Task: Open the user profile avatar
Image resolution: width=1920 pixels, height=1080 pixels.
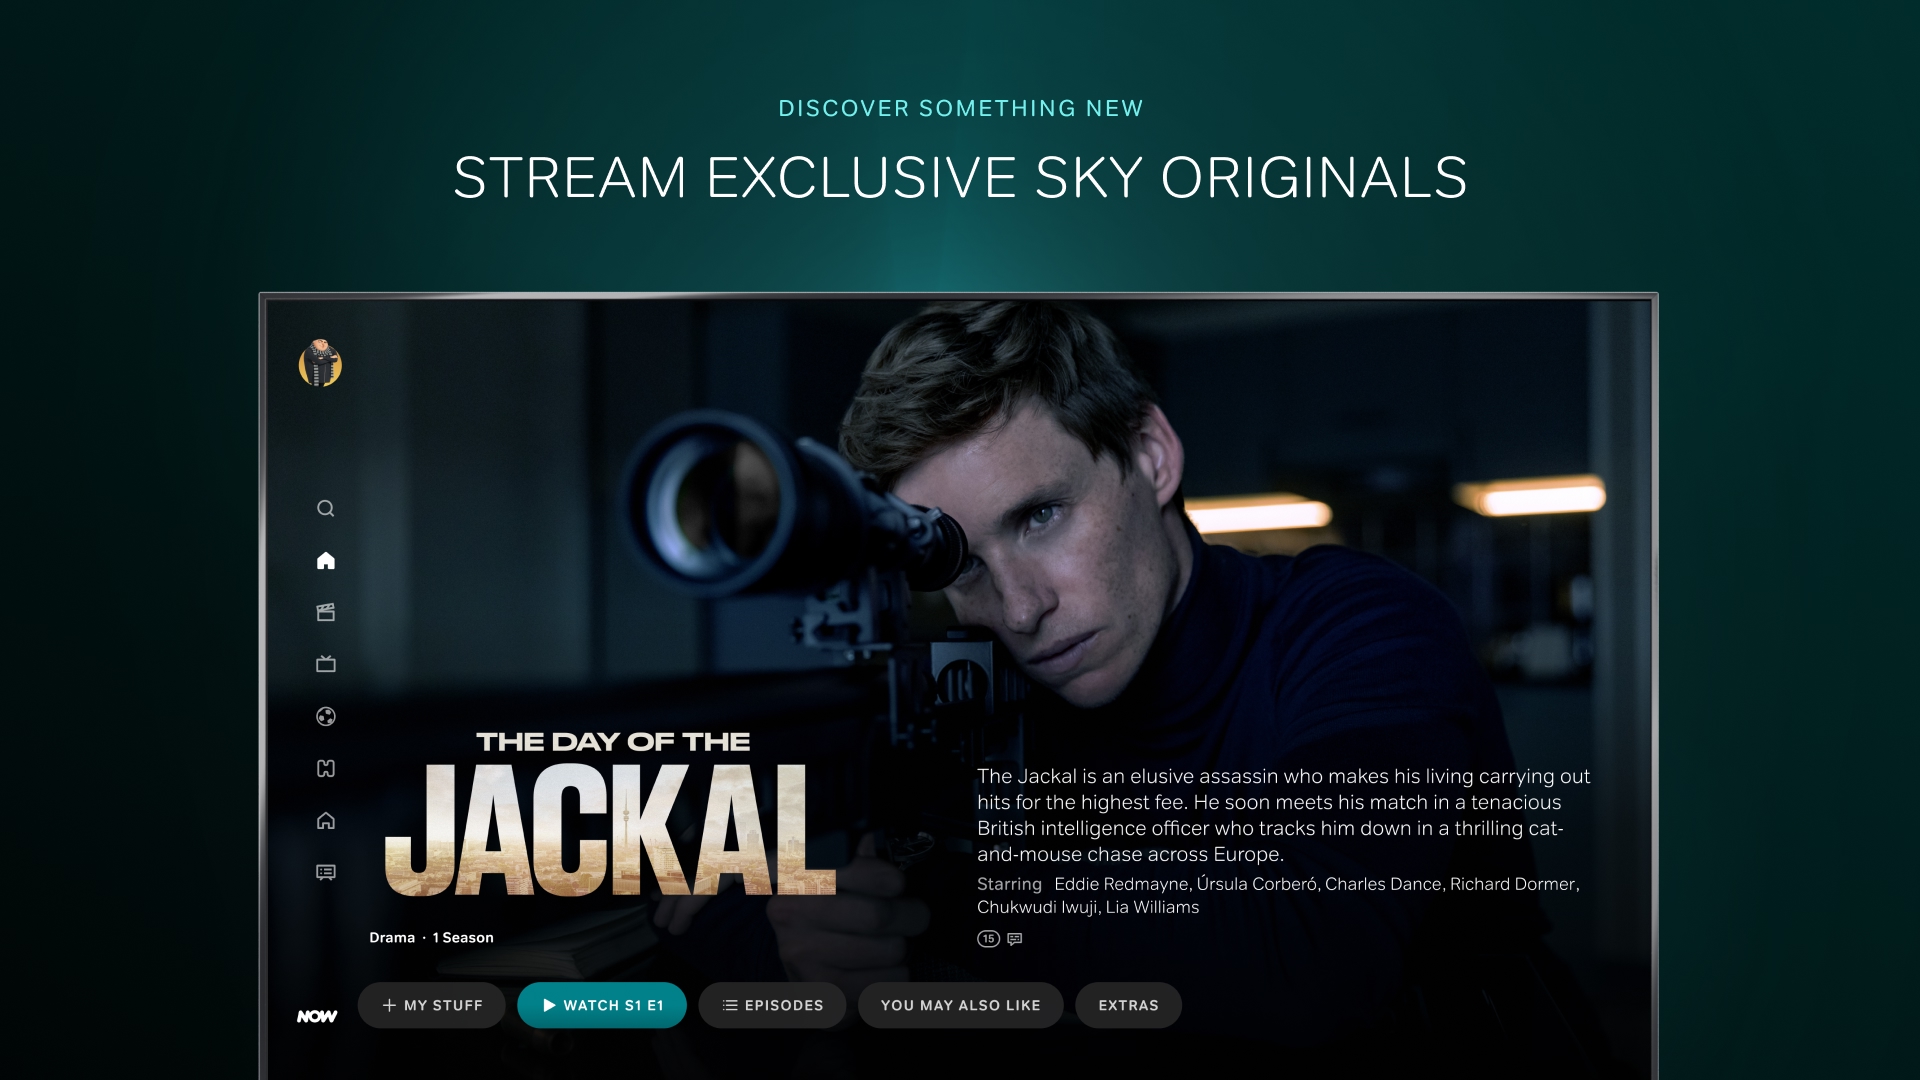Action: pos(320,364)
